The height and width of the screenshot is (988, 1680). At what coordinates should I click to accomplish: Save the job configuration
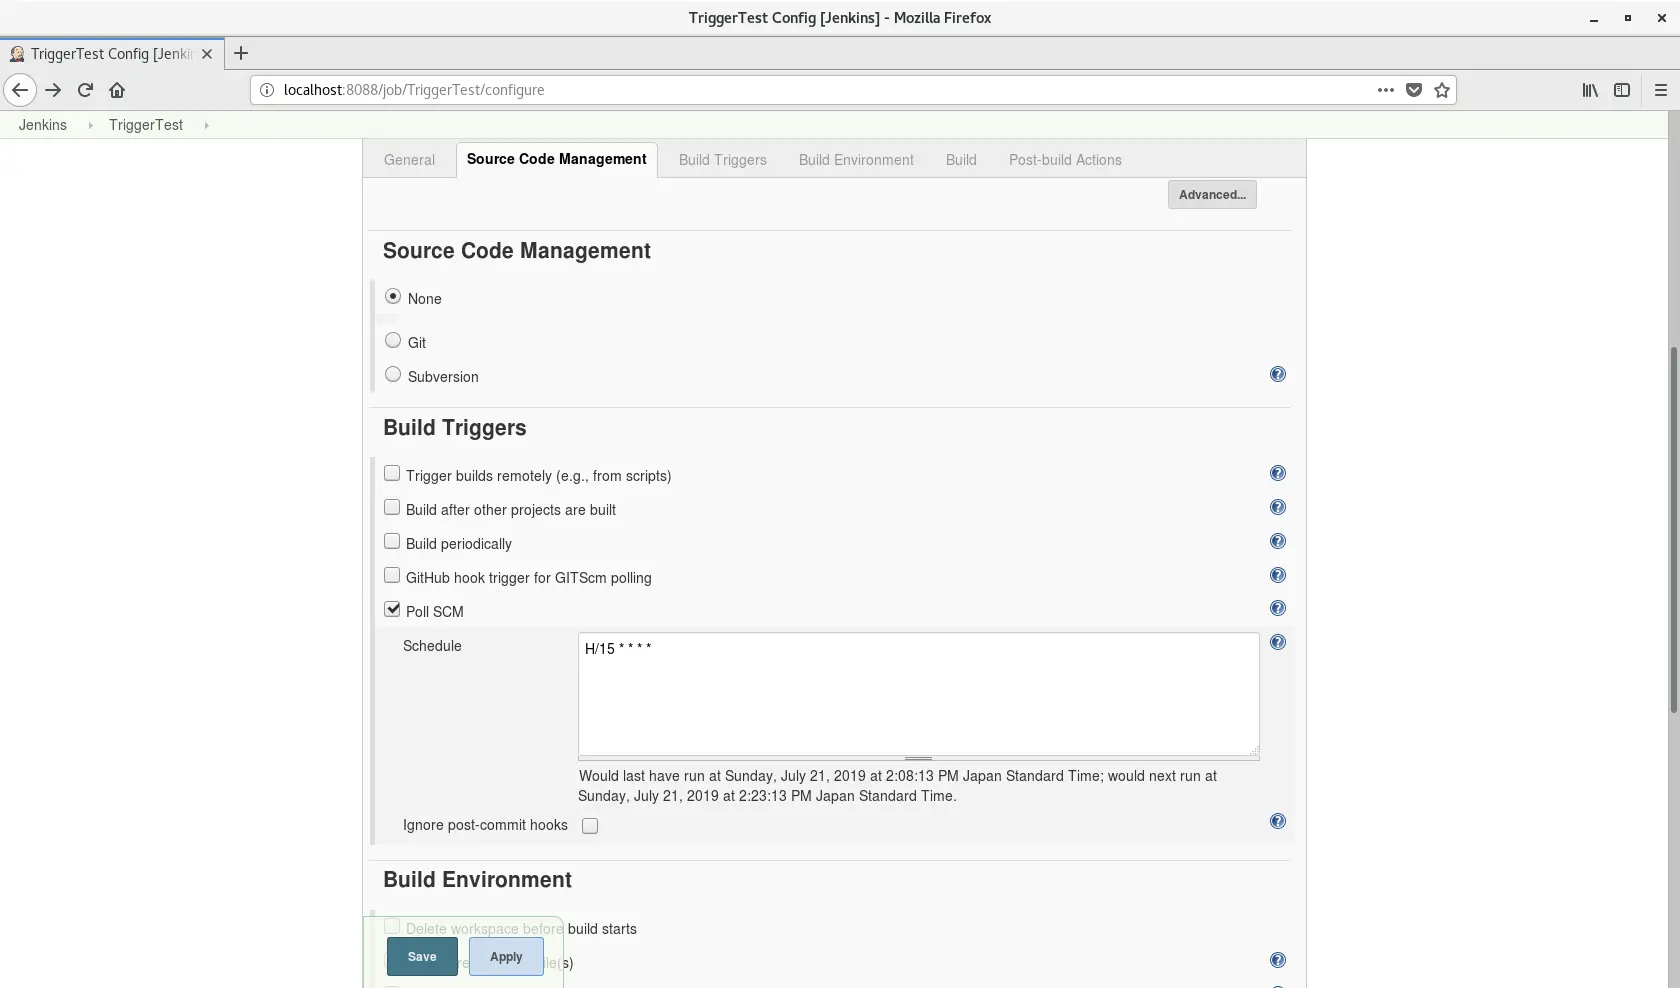[422, 957]
